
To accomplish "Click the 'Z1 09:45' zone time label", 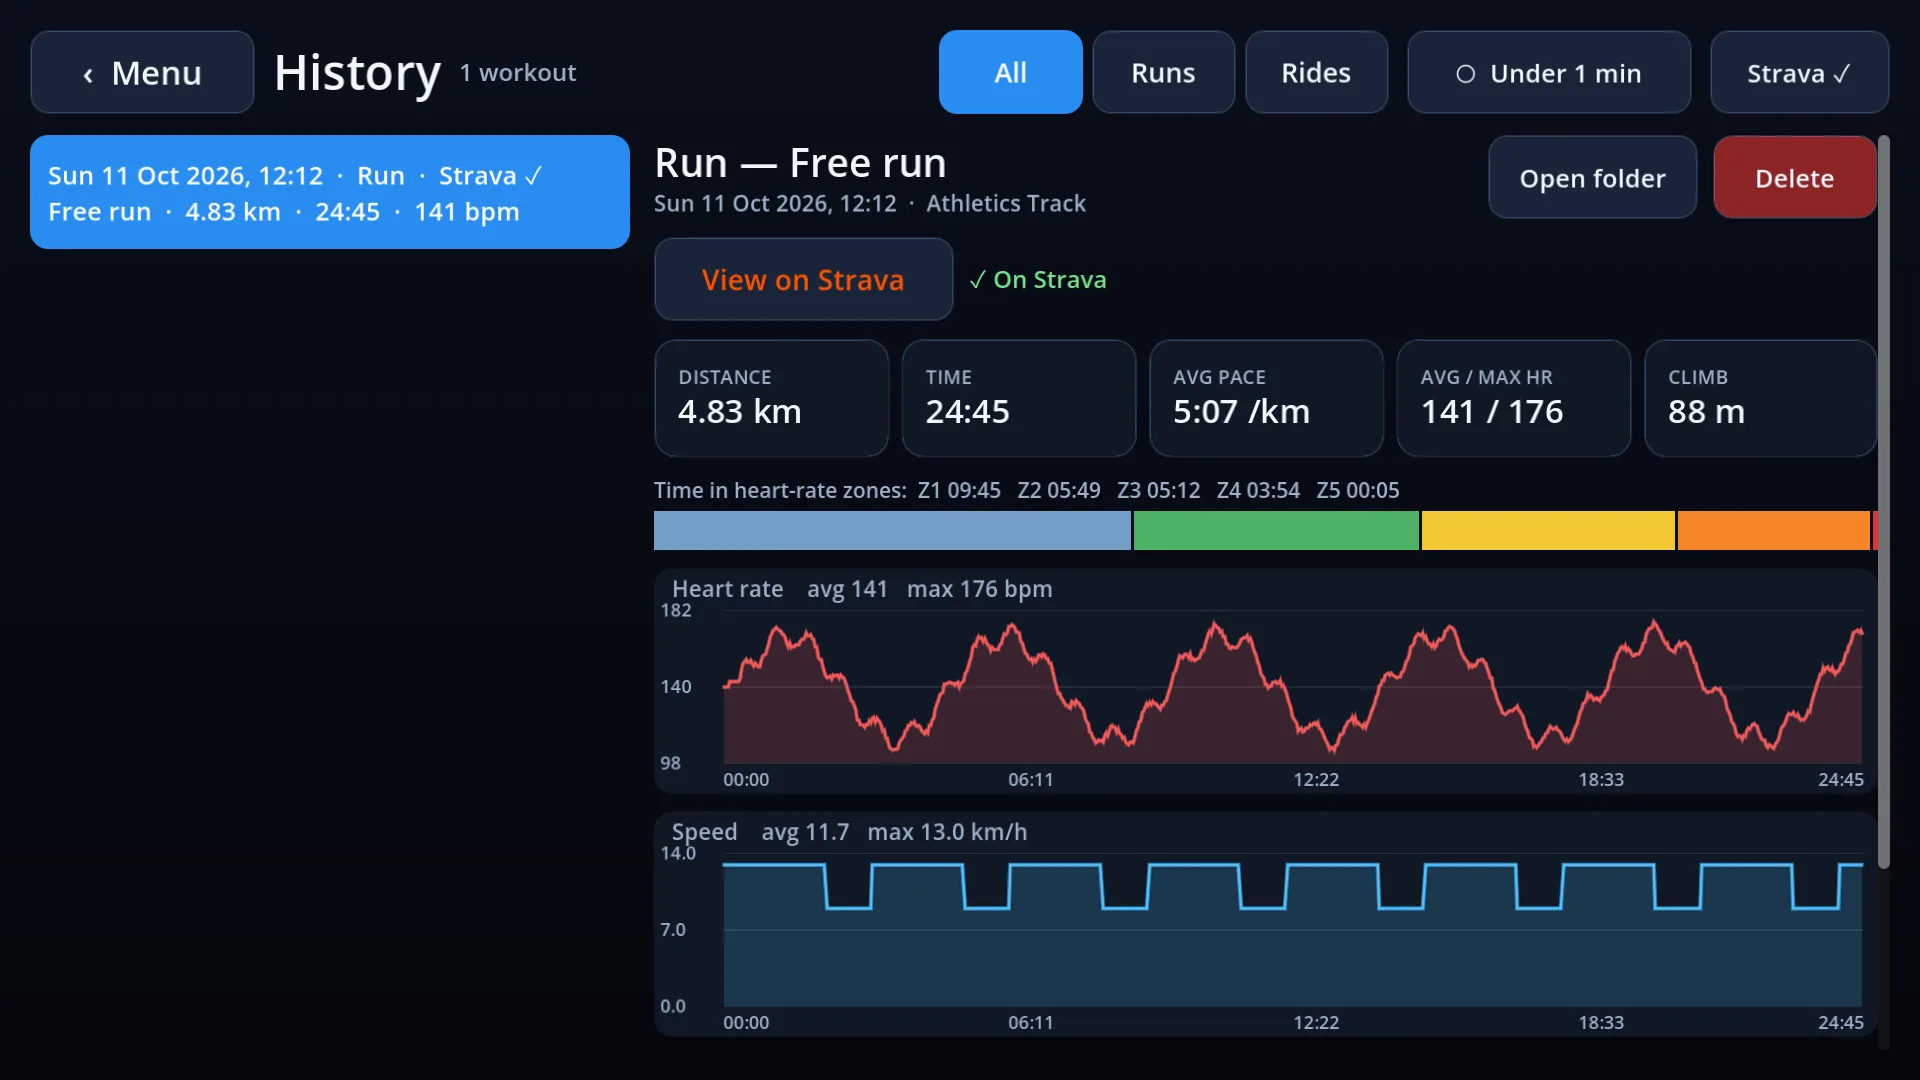I will tap(959, 490).
